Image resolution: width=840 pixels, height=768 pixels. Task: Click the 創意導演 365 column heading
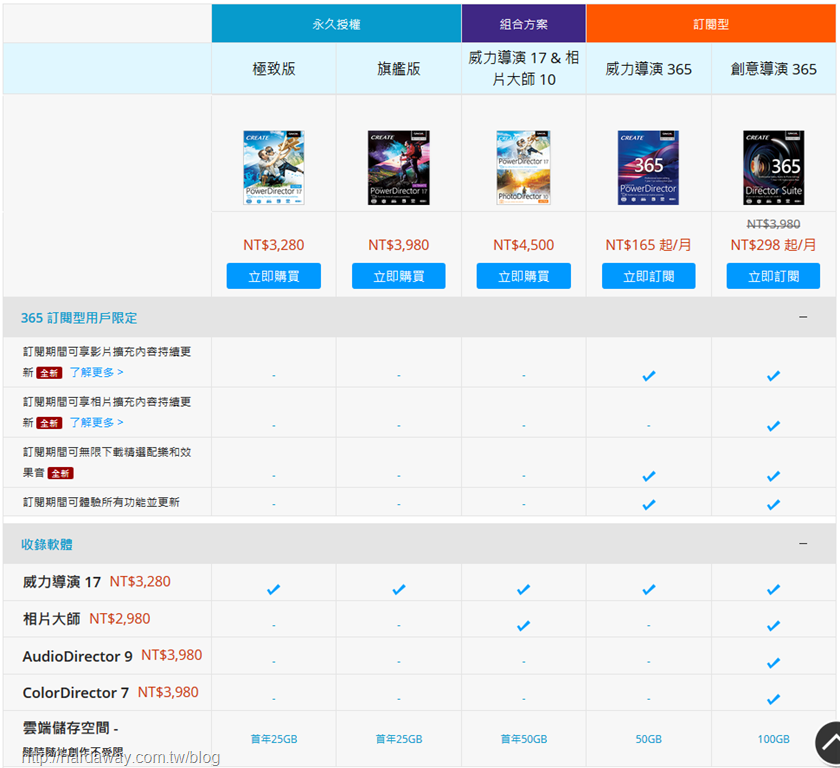tap(774, 69)
